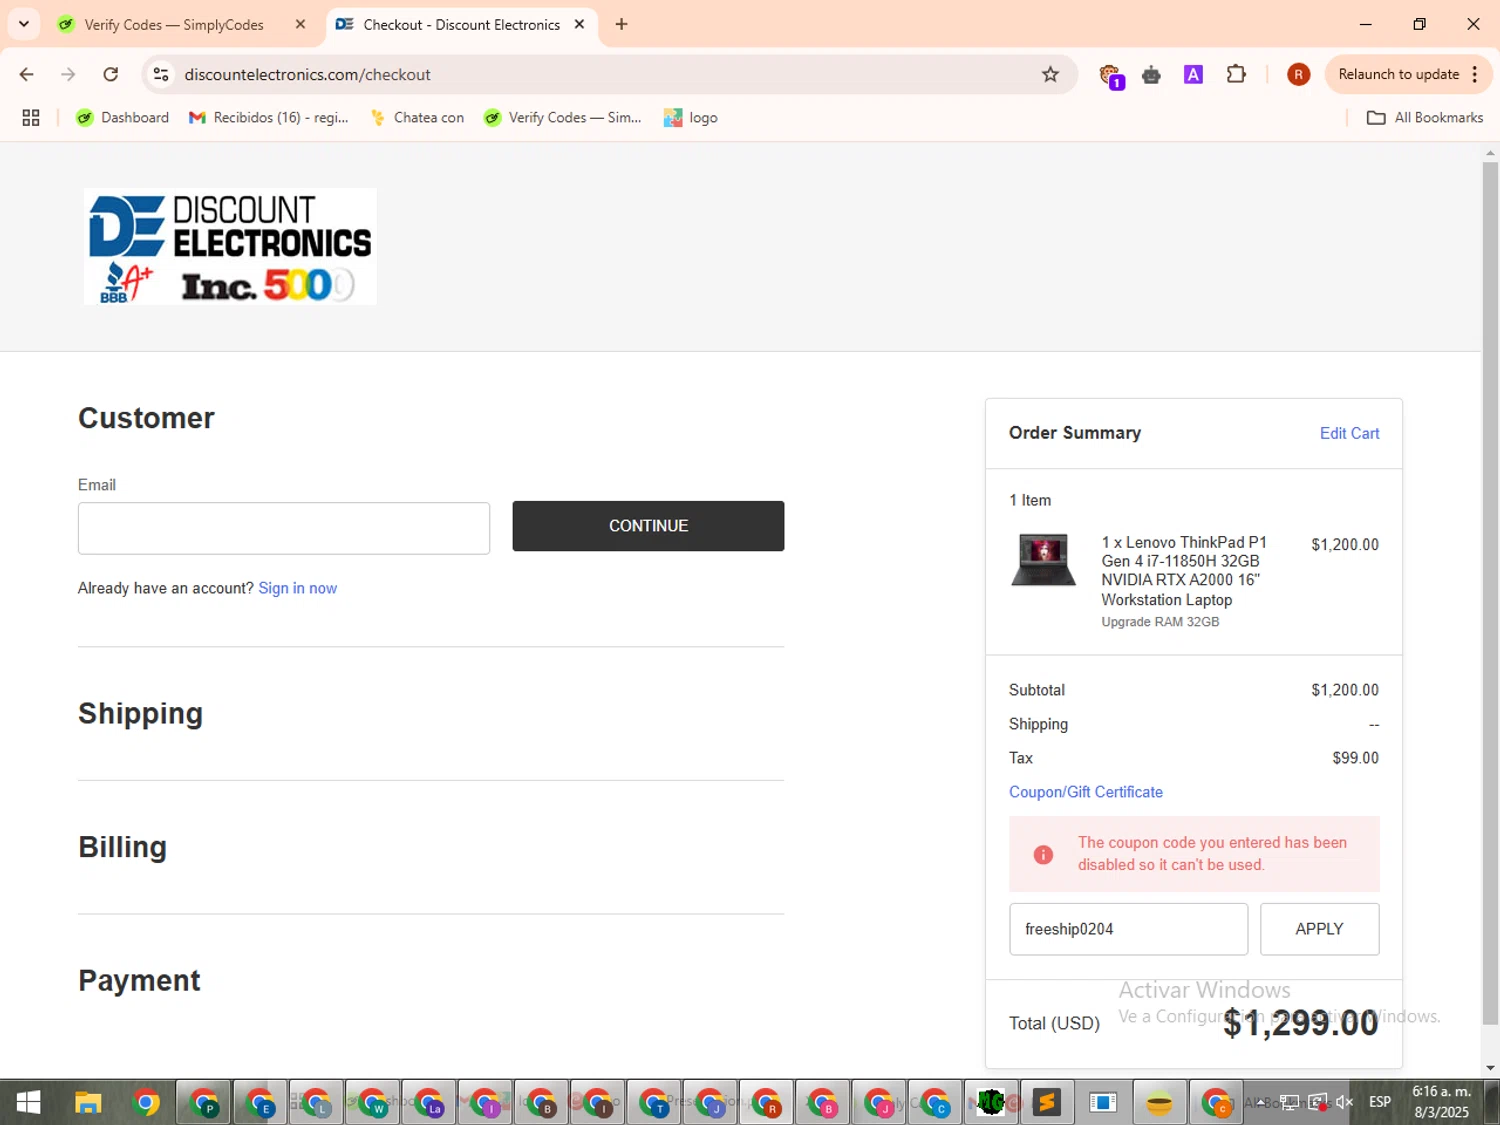The height and width of the screenshot is (1125, 1500).
Task: Follow the Sign in now link
Action: tap(298, 588)
